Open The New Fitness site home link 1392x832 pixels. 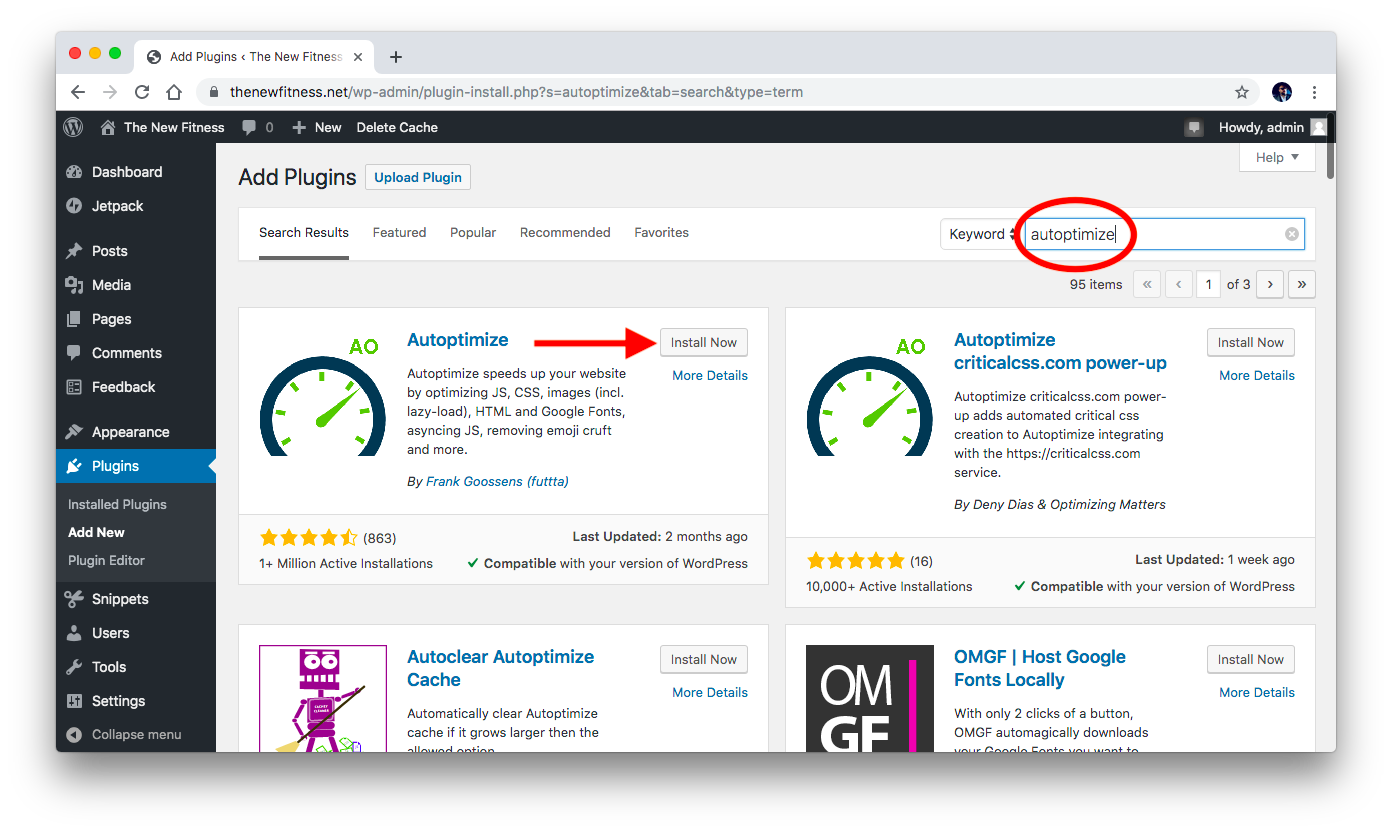pos(161,127)
